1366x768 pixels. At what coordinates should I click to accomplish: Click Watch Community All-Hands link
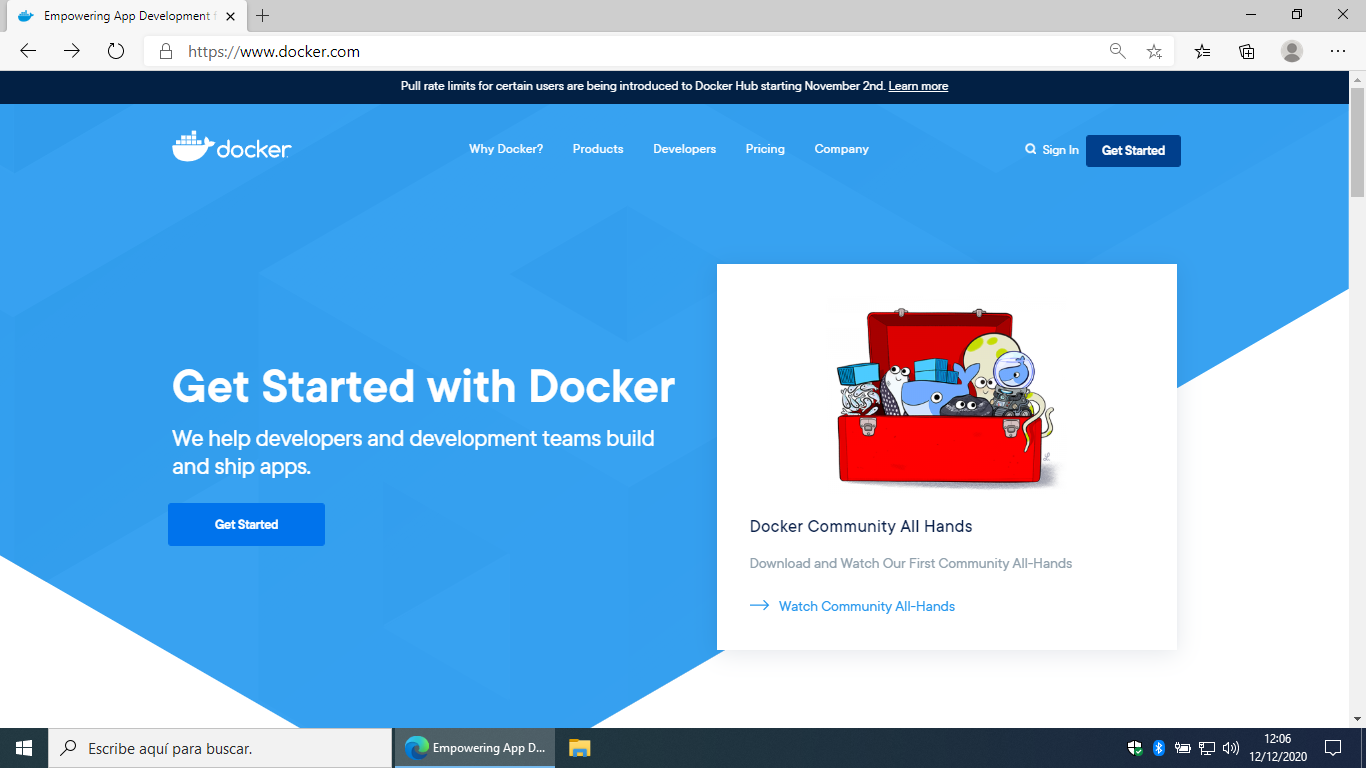click(x=852, y=606)
